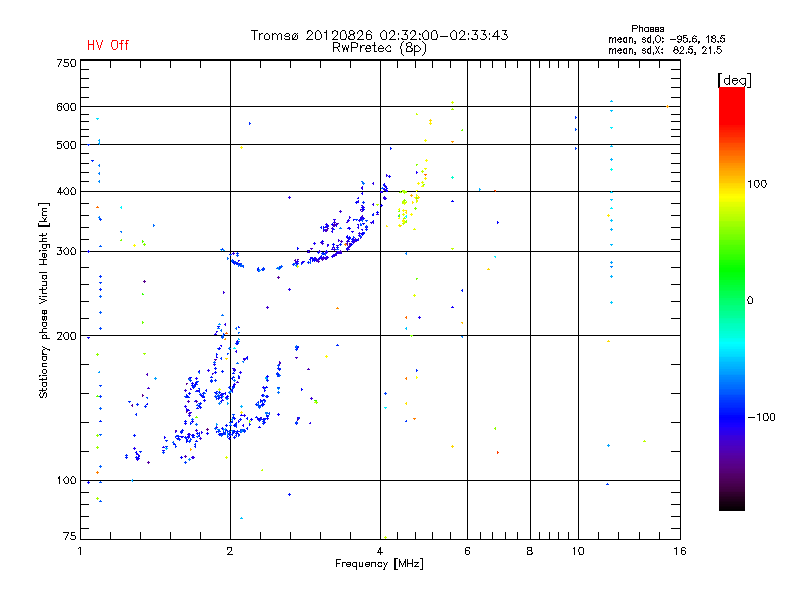Click the x-axis tick label "16"
This screenshot has width=800, height=600.
(680, 551)
